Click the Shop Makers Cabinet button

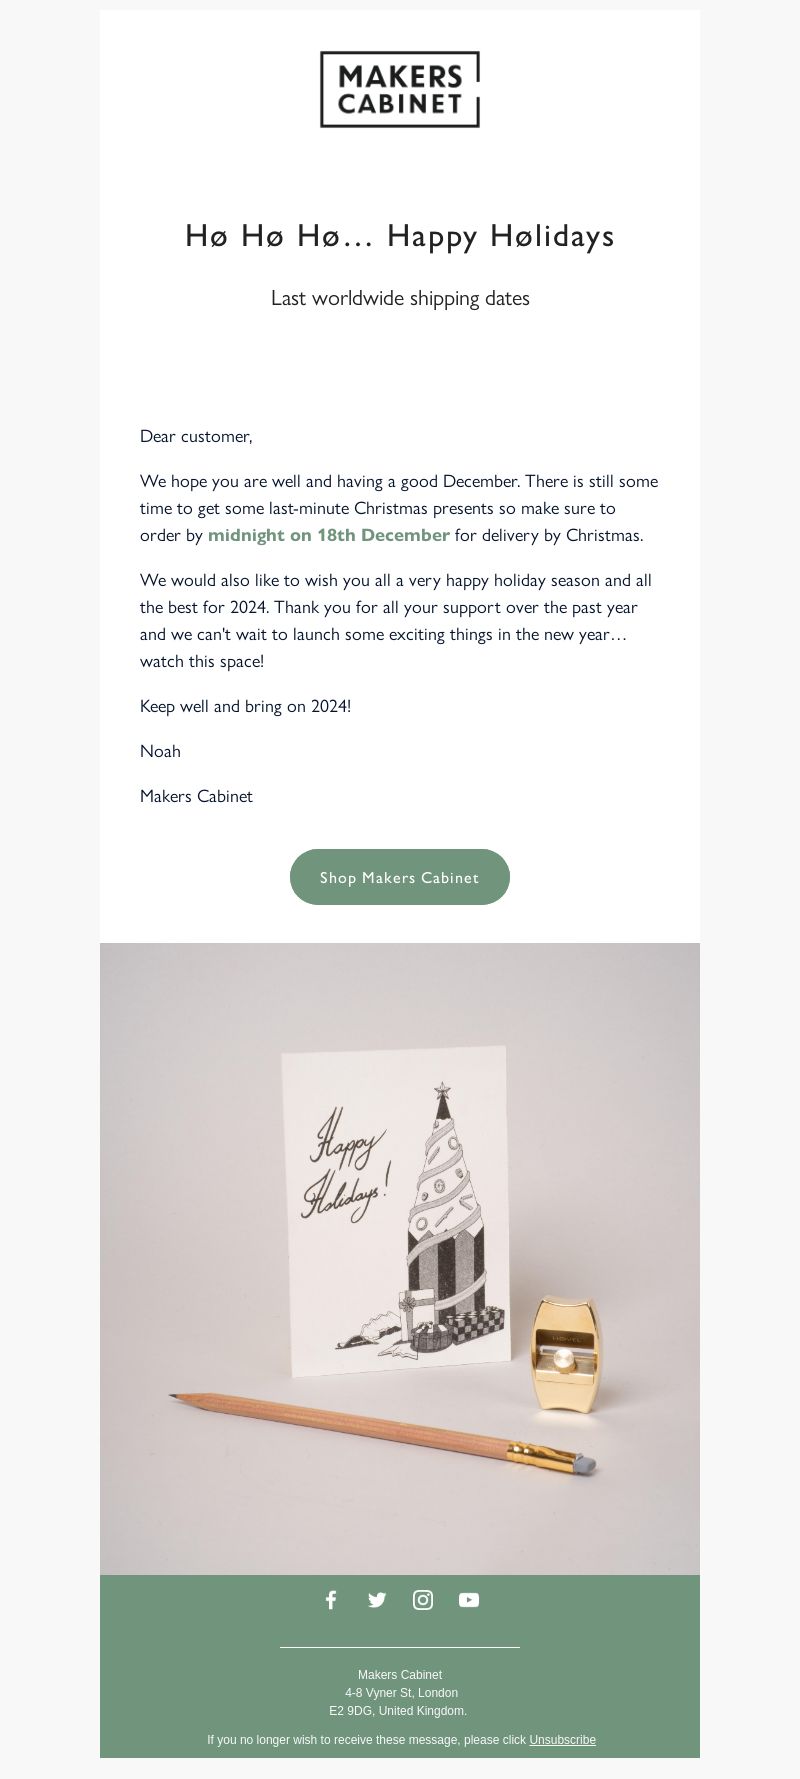coord(400,877)
